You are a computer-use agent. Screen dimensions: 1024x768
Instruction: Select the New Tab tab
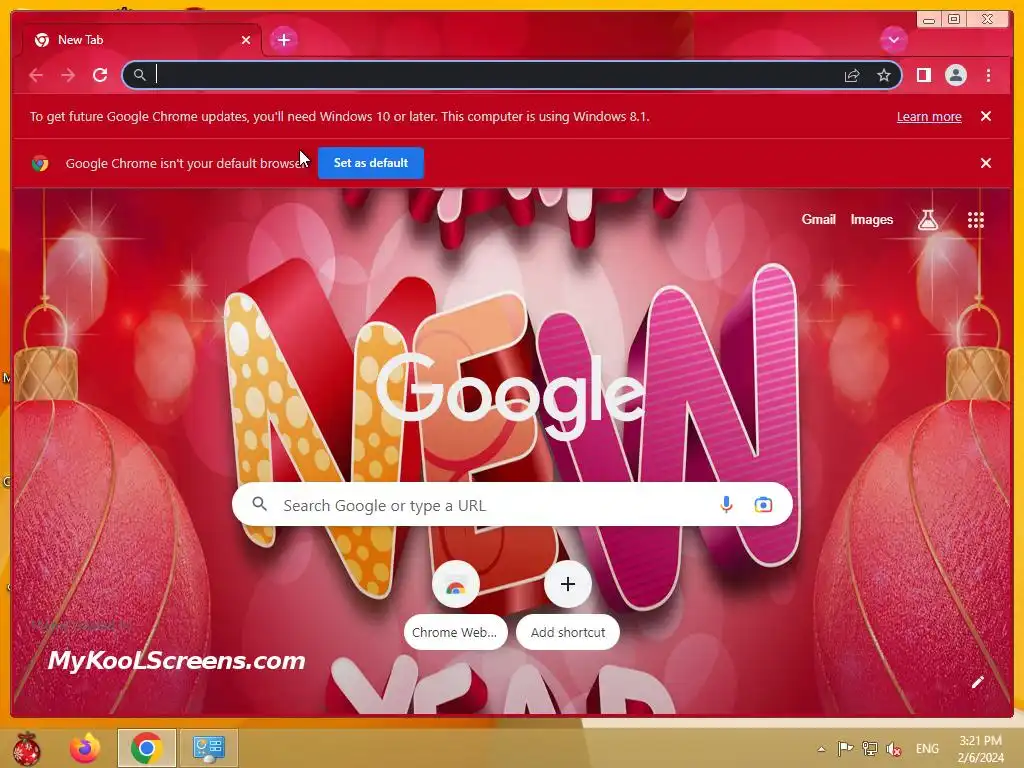[x=142, y=40]
